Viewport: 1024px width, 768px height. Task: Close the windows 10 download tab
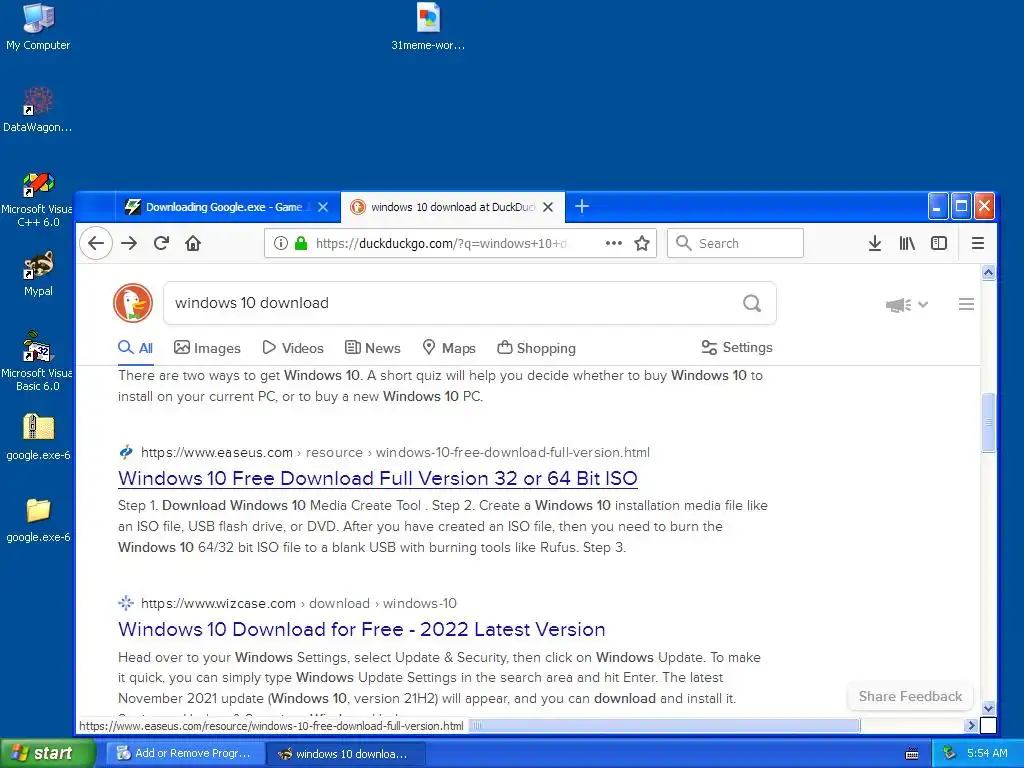[x=548, y=207]
